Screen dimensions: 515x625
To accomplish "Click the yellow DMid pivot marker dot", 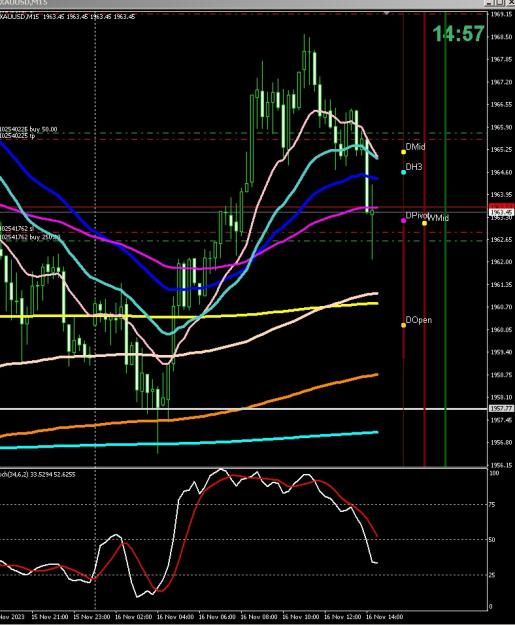I will (x=403, y=152).
